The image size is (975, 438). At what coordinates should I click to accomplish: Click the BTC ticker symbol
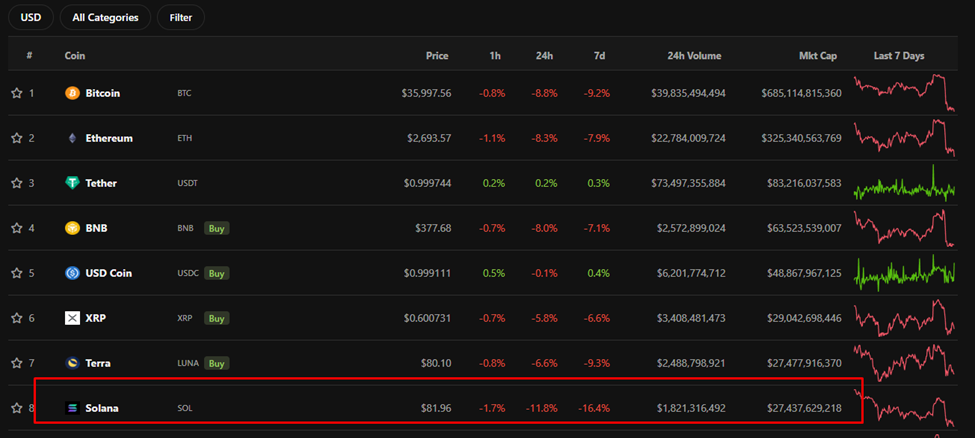pyautogui.click(x=184, y=93)
